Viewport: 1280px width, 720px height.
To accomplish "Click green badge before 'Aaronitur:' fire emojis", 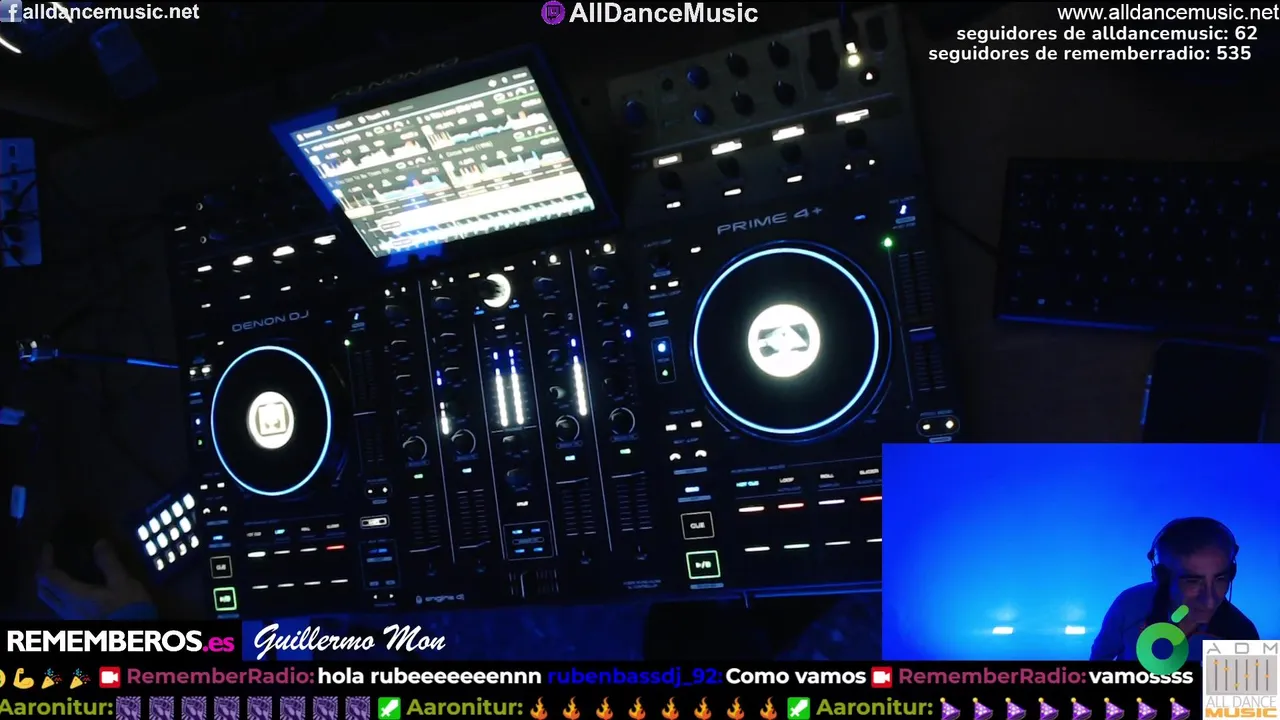I will click(x=389, y=708).
